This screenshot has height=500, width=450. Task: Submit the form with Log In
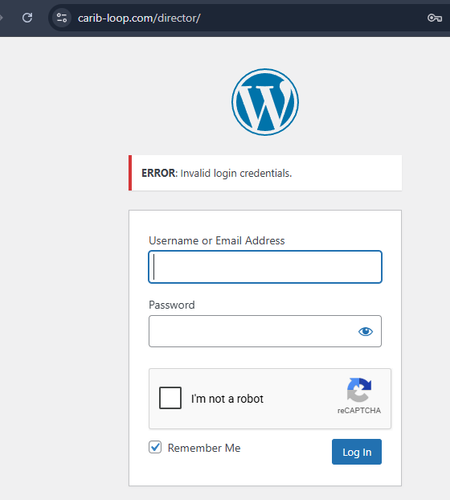pos(357,452)
